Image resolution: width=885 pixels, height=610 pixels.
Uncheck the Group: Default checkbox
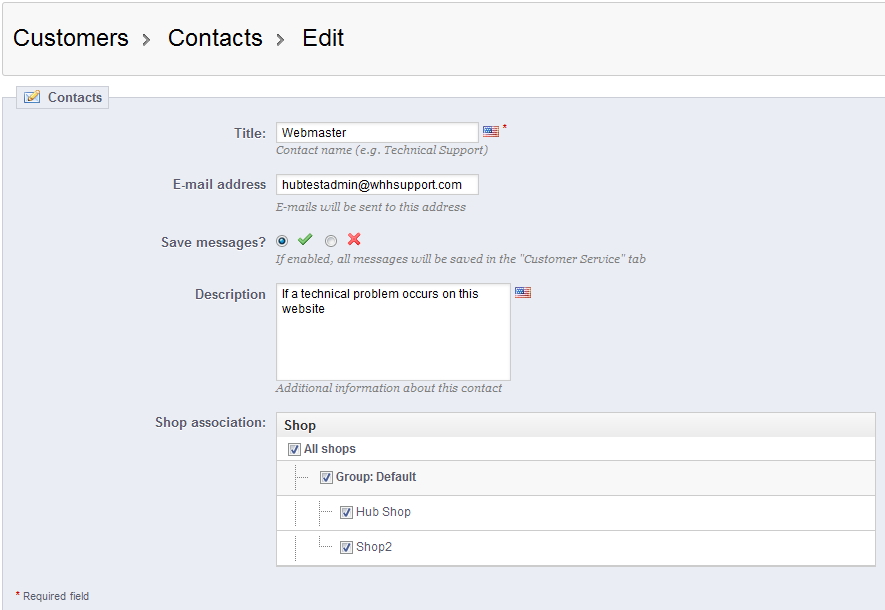point(326,478)
